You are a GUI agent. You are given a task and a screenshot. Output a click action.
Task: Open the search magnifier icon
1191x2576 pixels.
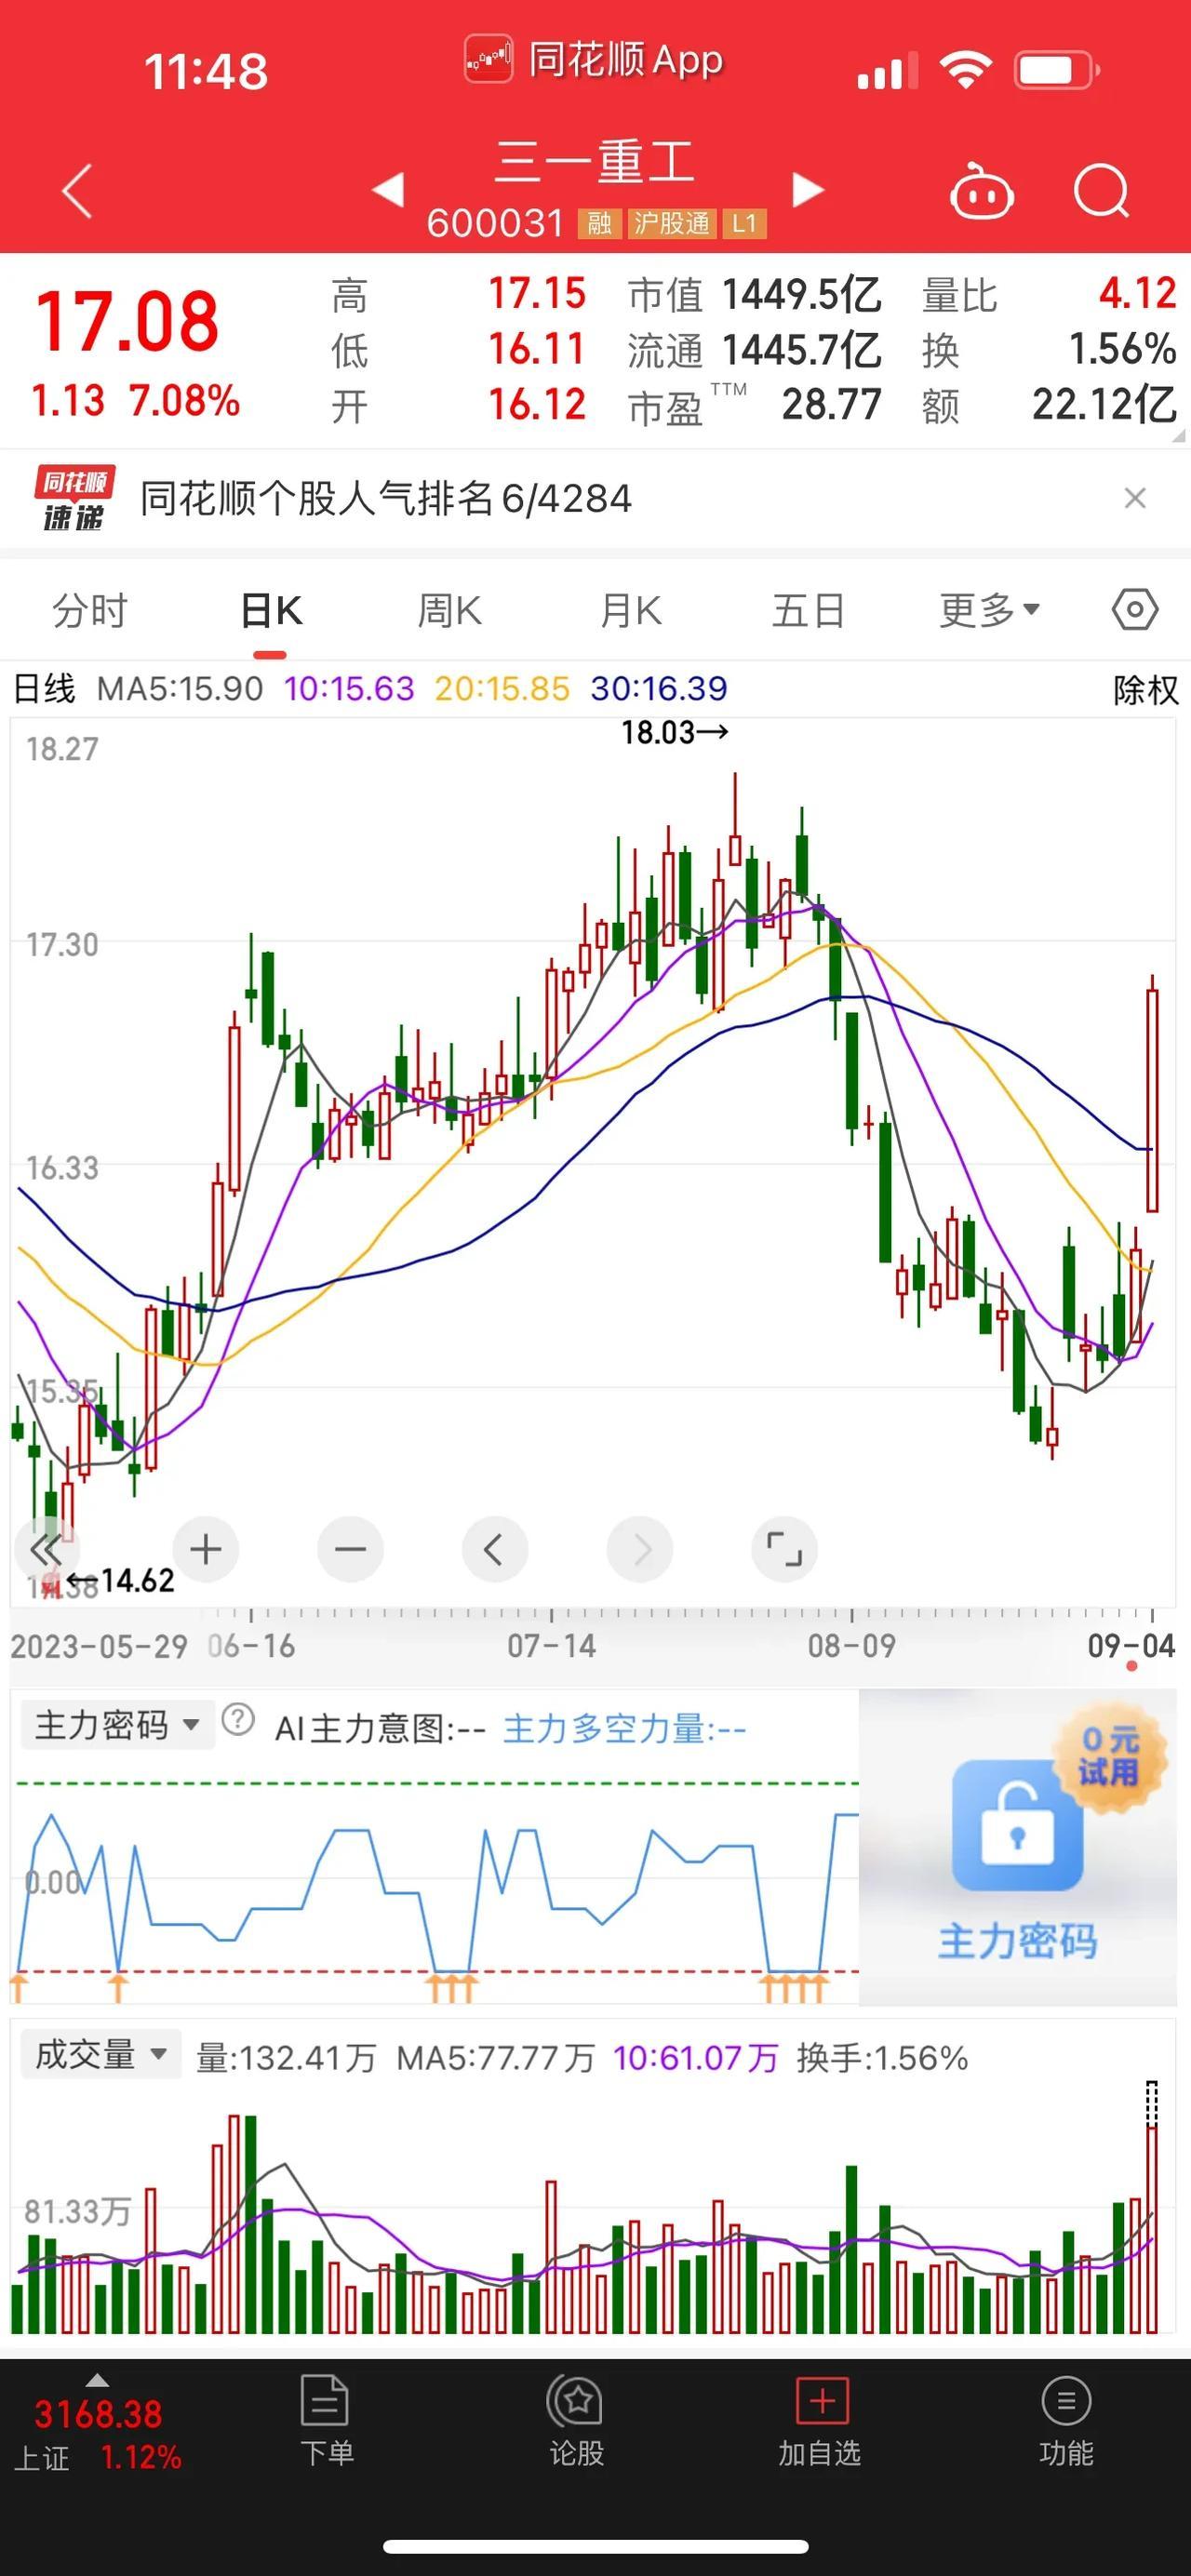tap(1101, 190)
